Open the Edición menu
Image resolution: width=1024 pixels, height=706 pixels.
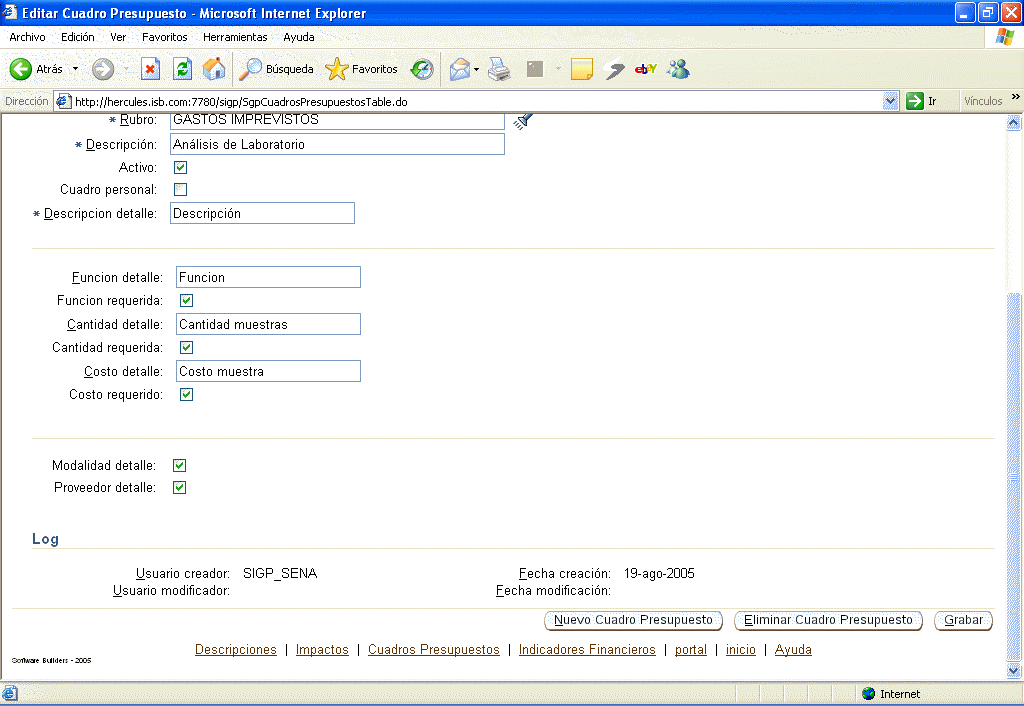coord(78,37)
